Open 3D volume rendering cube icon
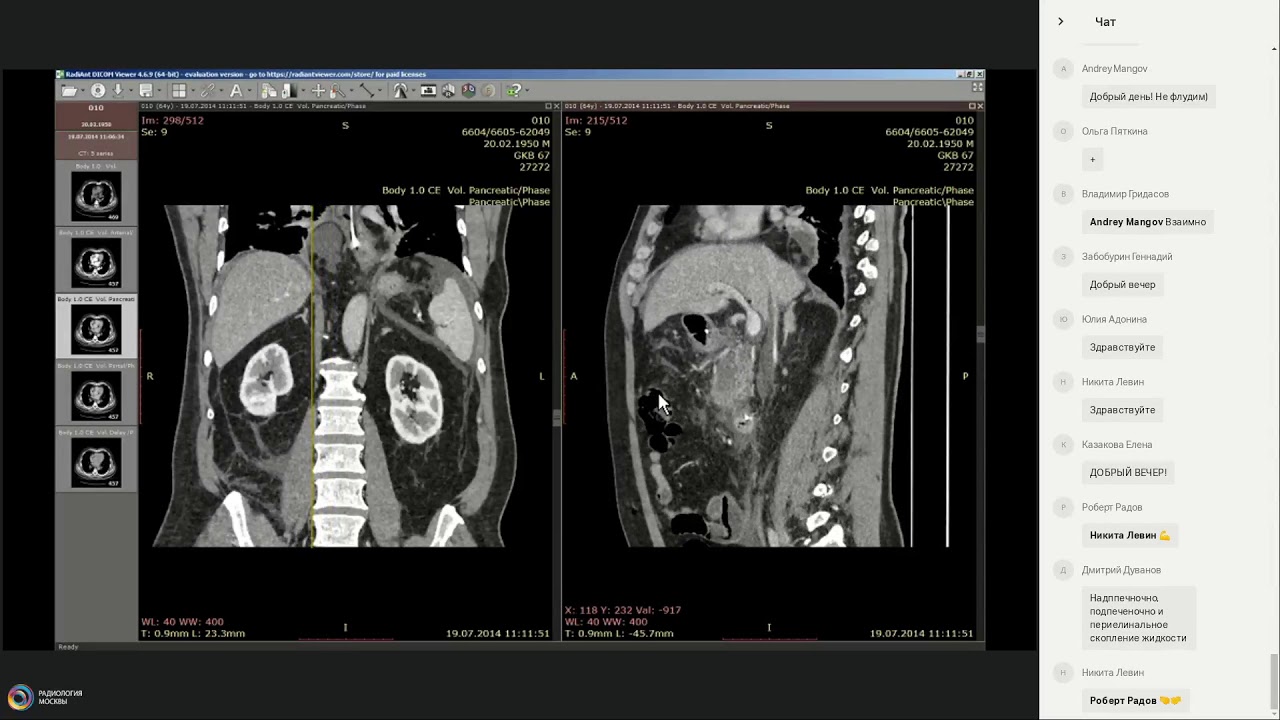This screenshot has width=1280, height=720. click(x=468, y=90)
